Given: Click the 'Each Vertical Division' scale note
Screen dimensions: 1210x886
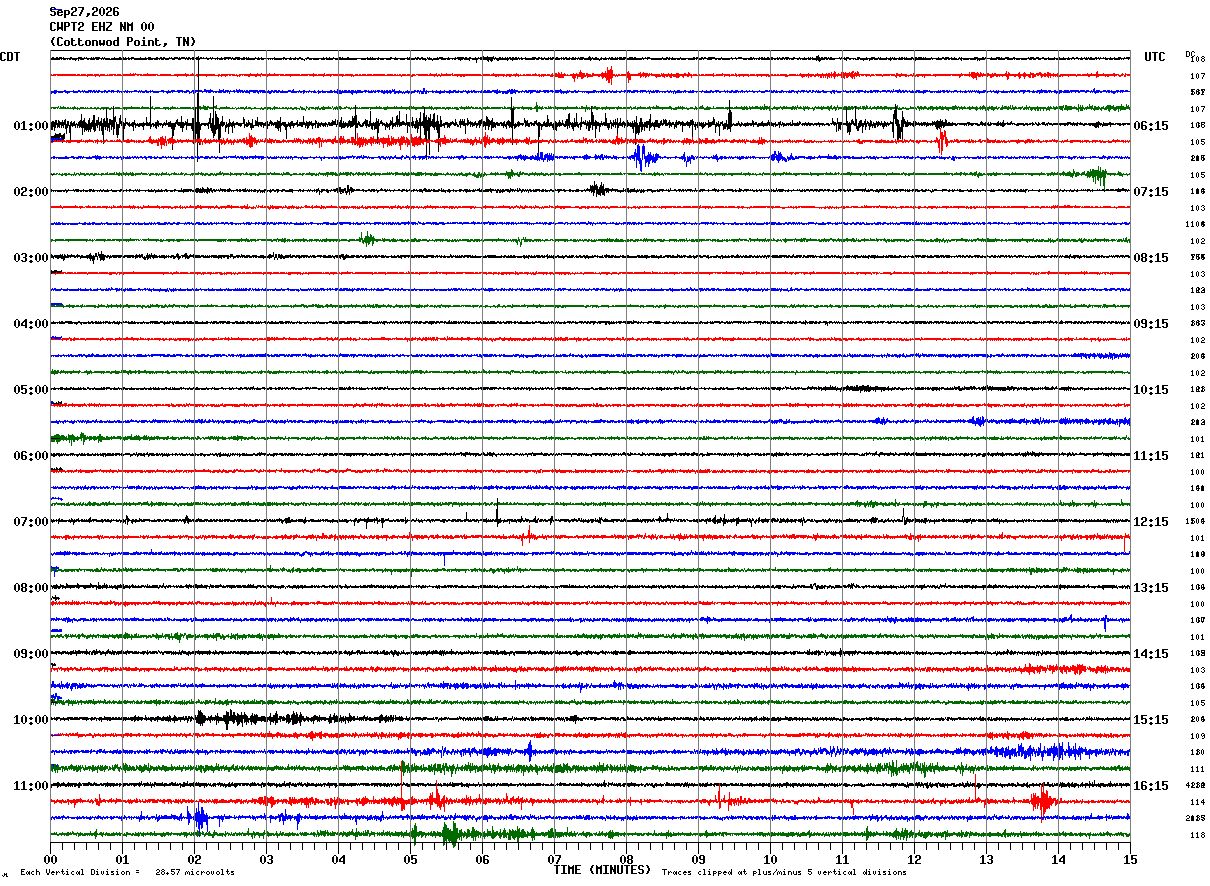Looking at the screenshot, I should click(x=127, y=872).
